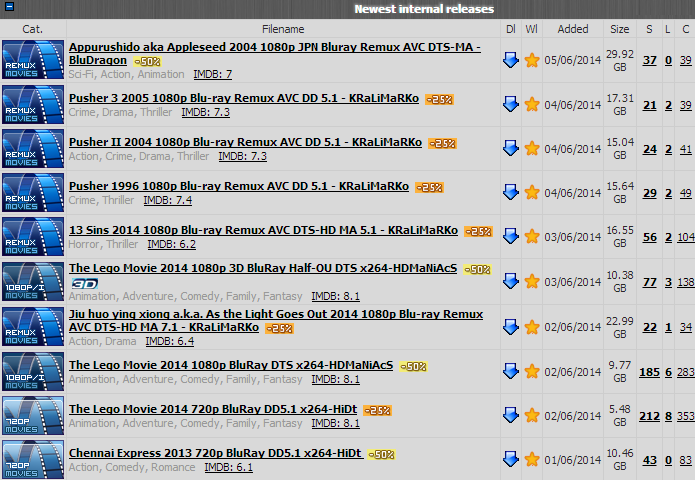
Task: Download The Lego Movie 3D Half-OU torrent
Action: pyautogui.click(x=511, y=281)
